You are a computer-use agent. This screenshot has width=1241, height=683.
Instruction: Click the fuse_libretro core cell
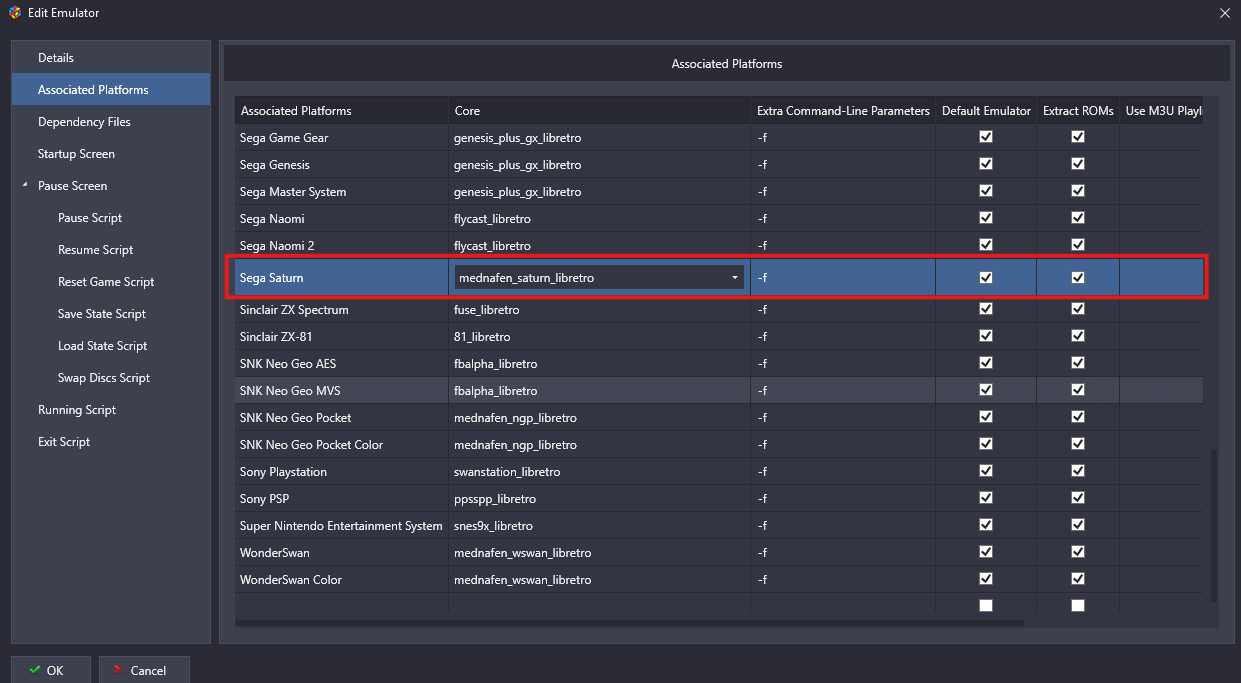[x=599, y=310]
